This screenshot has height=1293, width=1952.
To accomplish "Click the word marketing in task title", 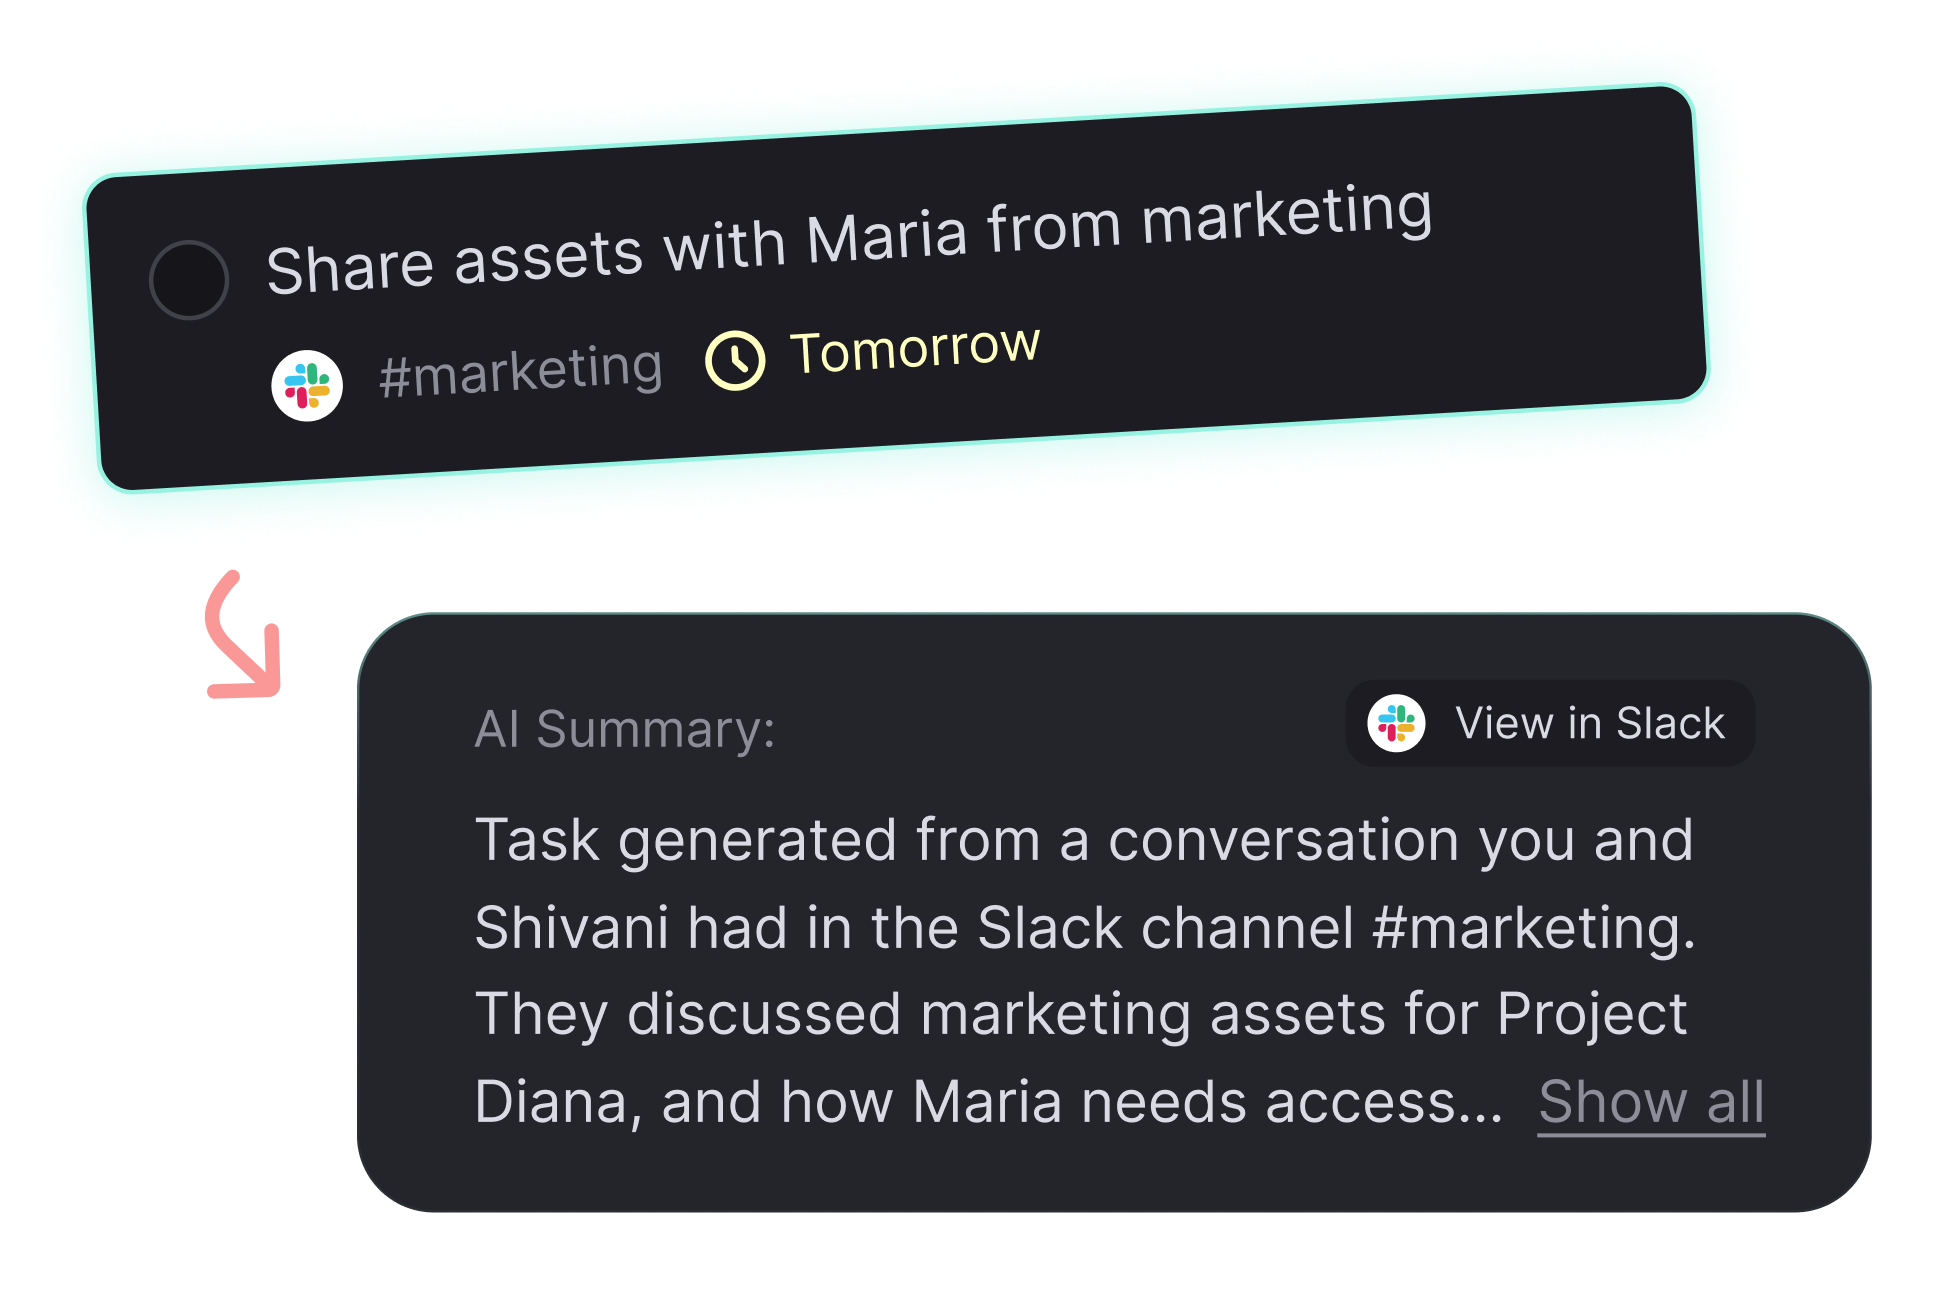I will [1287, 215].
